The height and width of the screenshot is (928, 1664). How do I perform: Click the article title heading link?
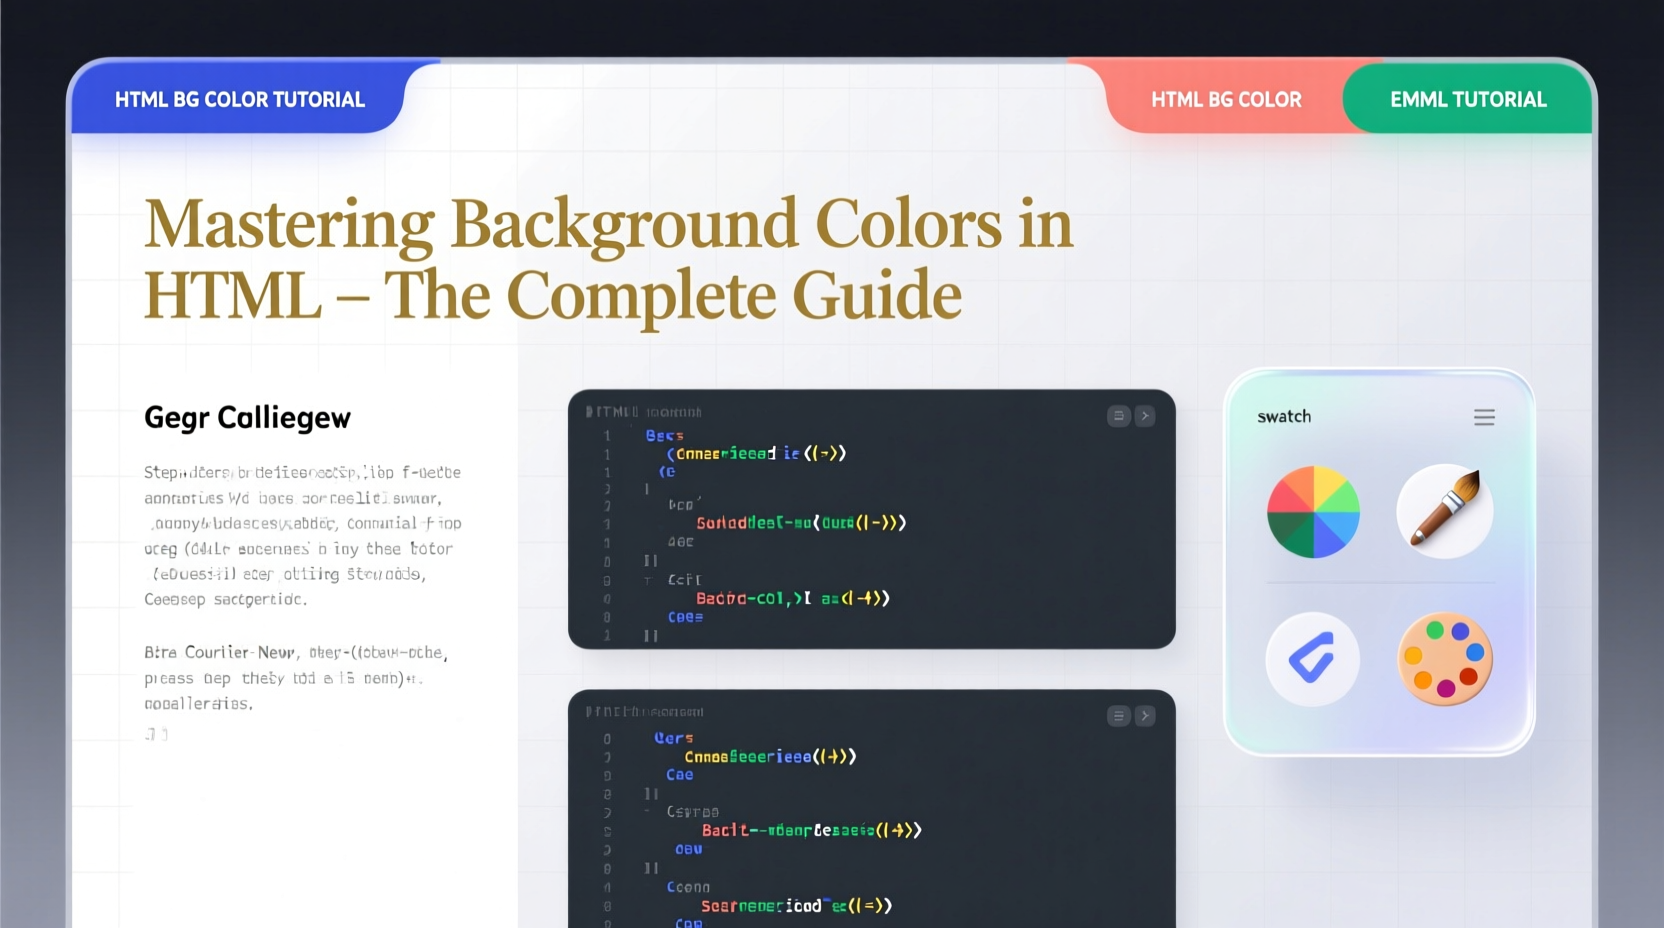coord(608,258)
